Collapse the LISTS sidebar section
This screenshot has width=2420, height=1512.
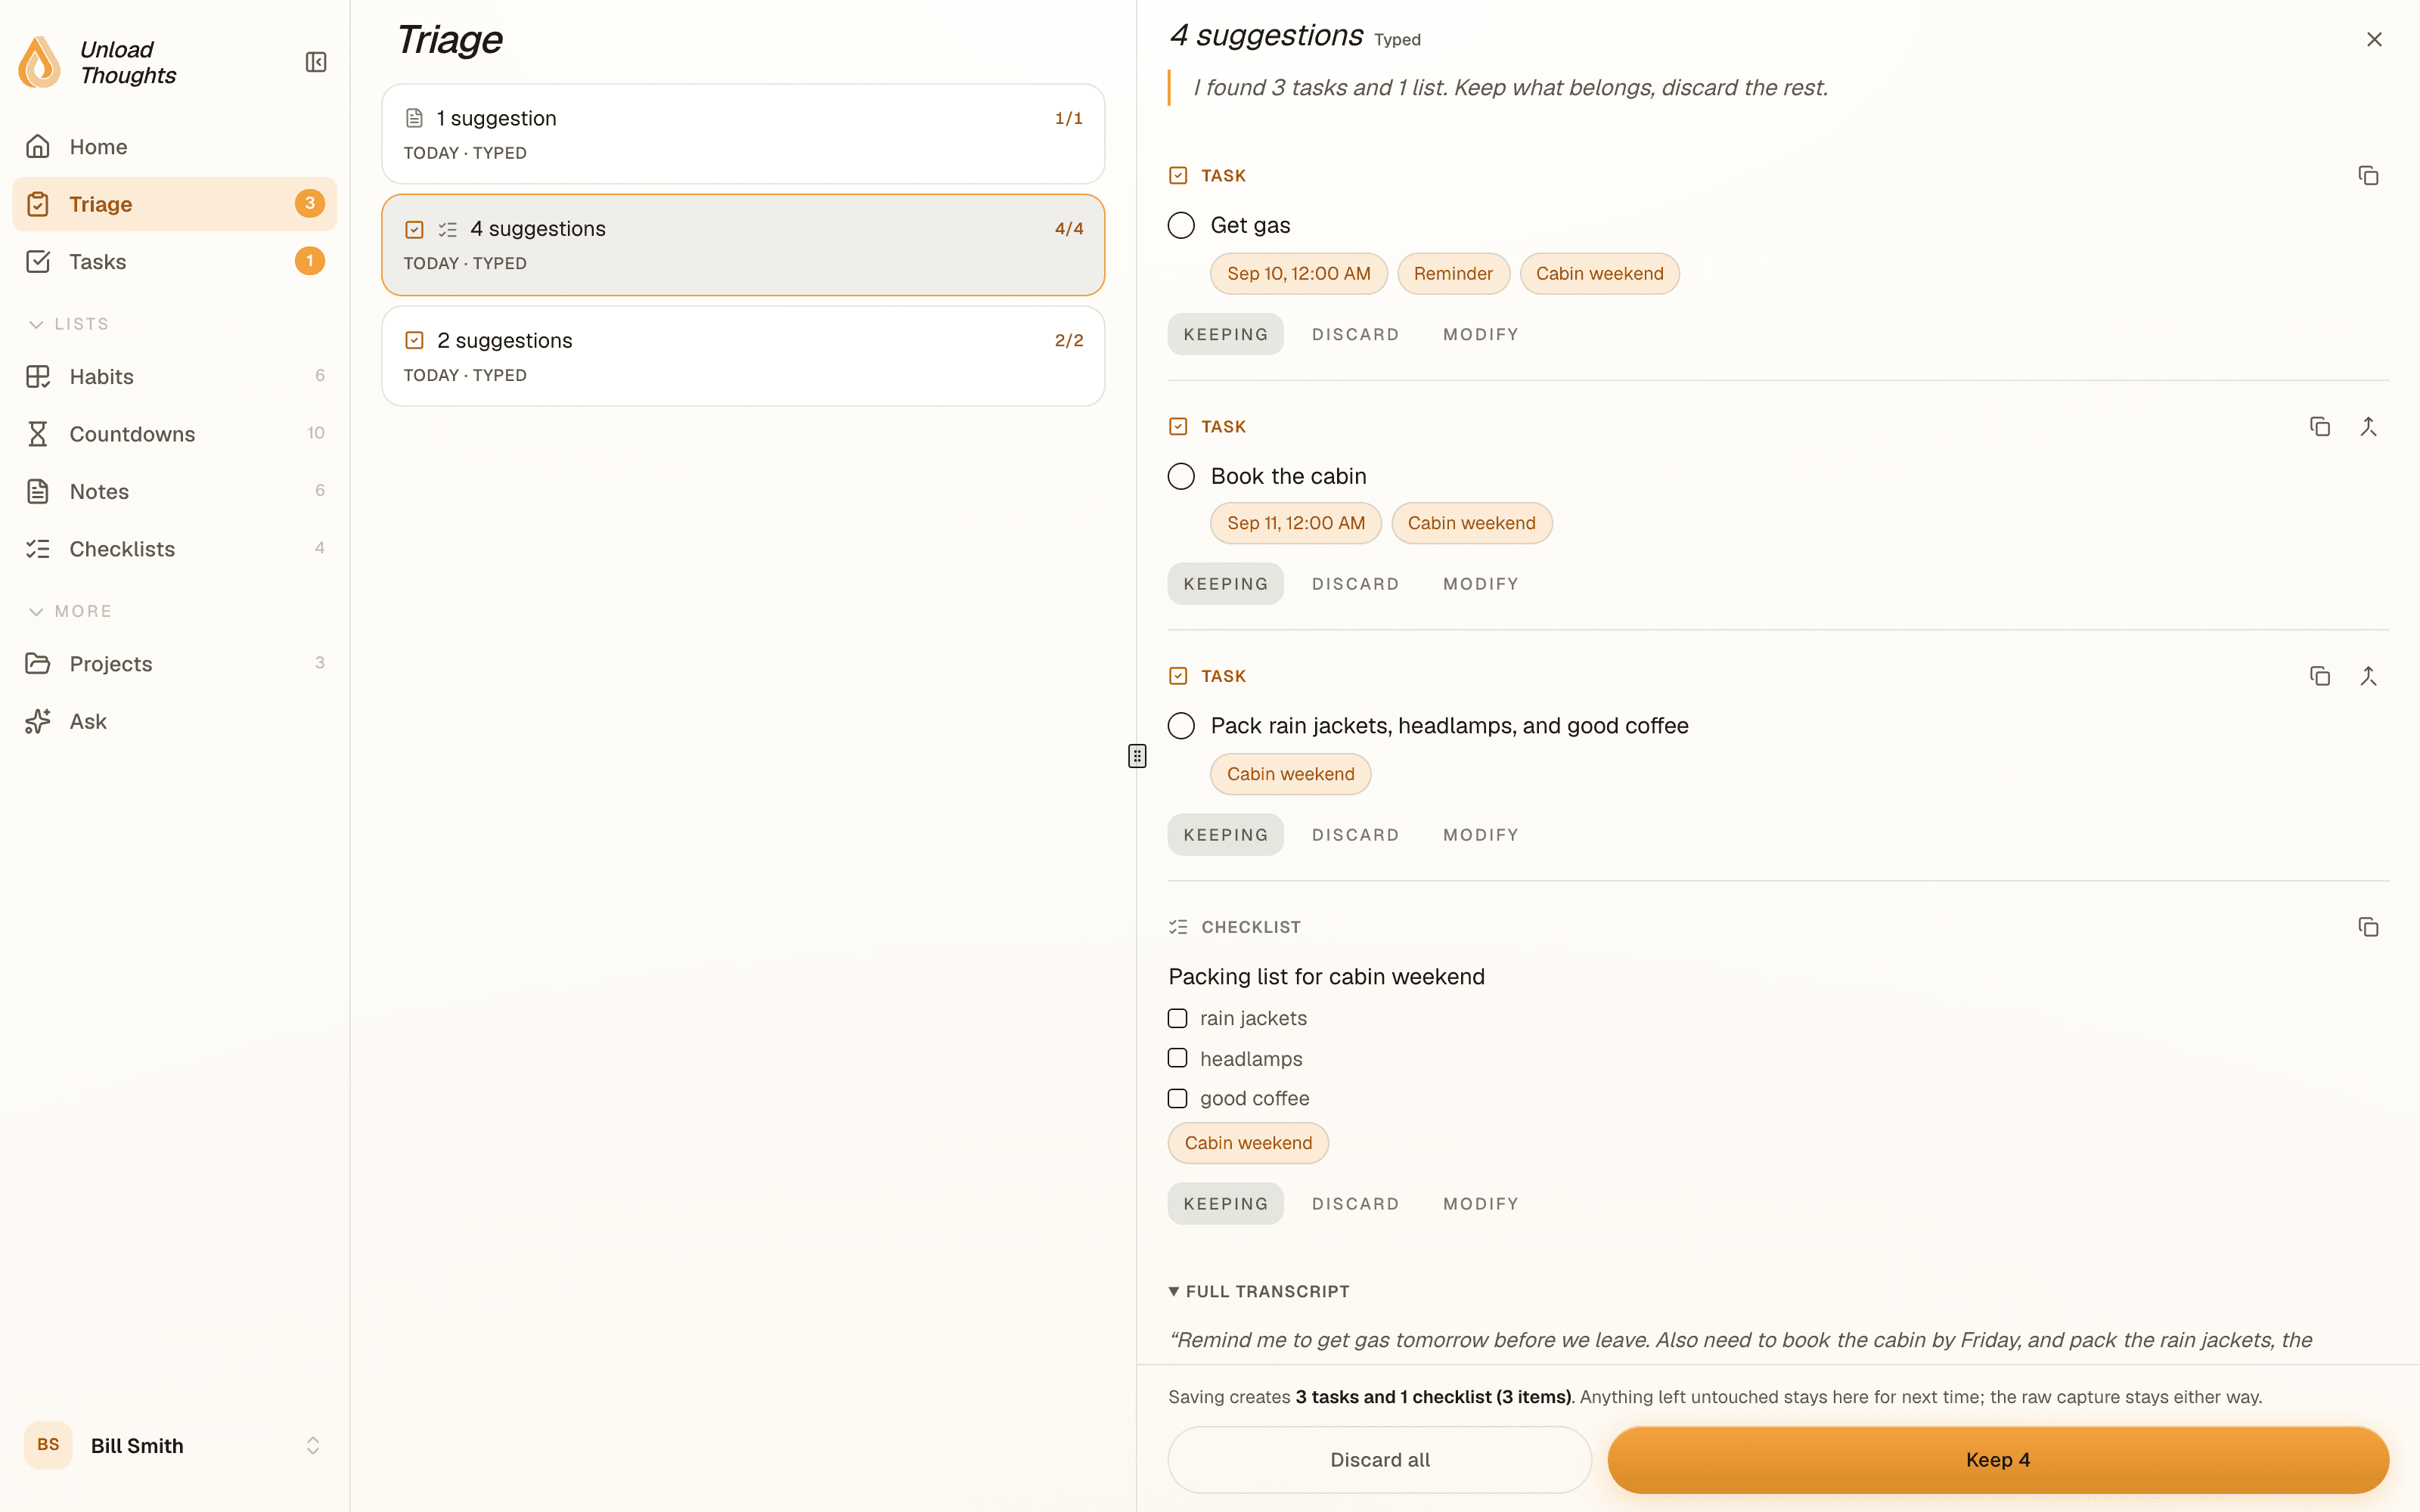pos(68,324)
